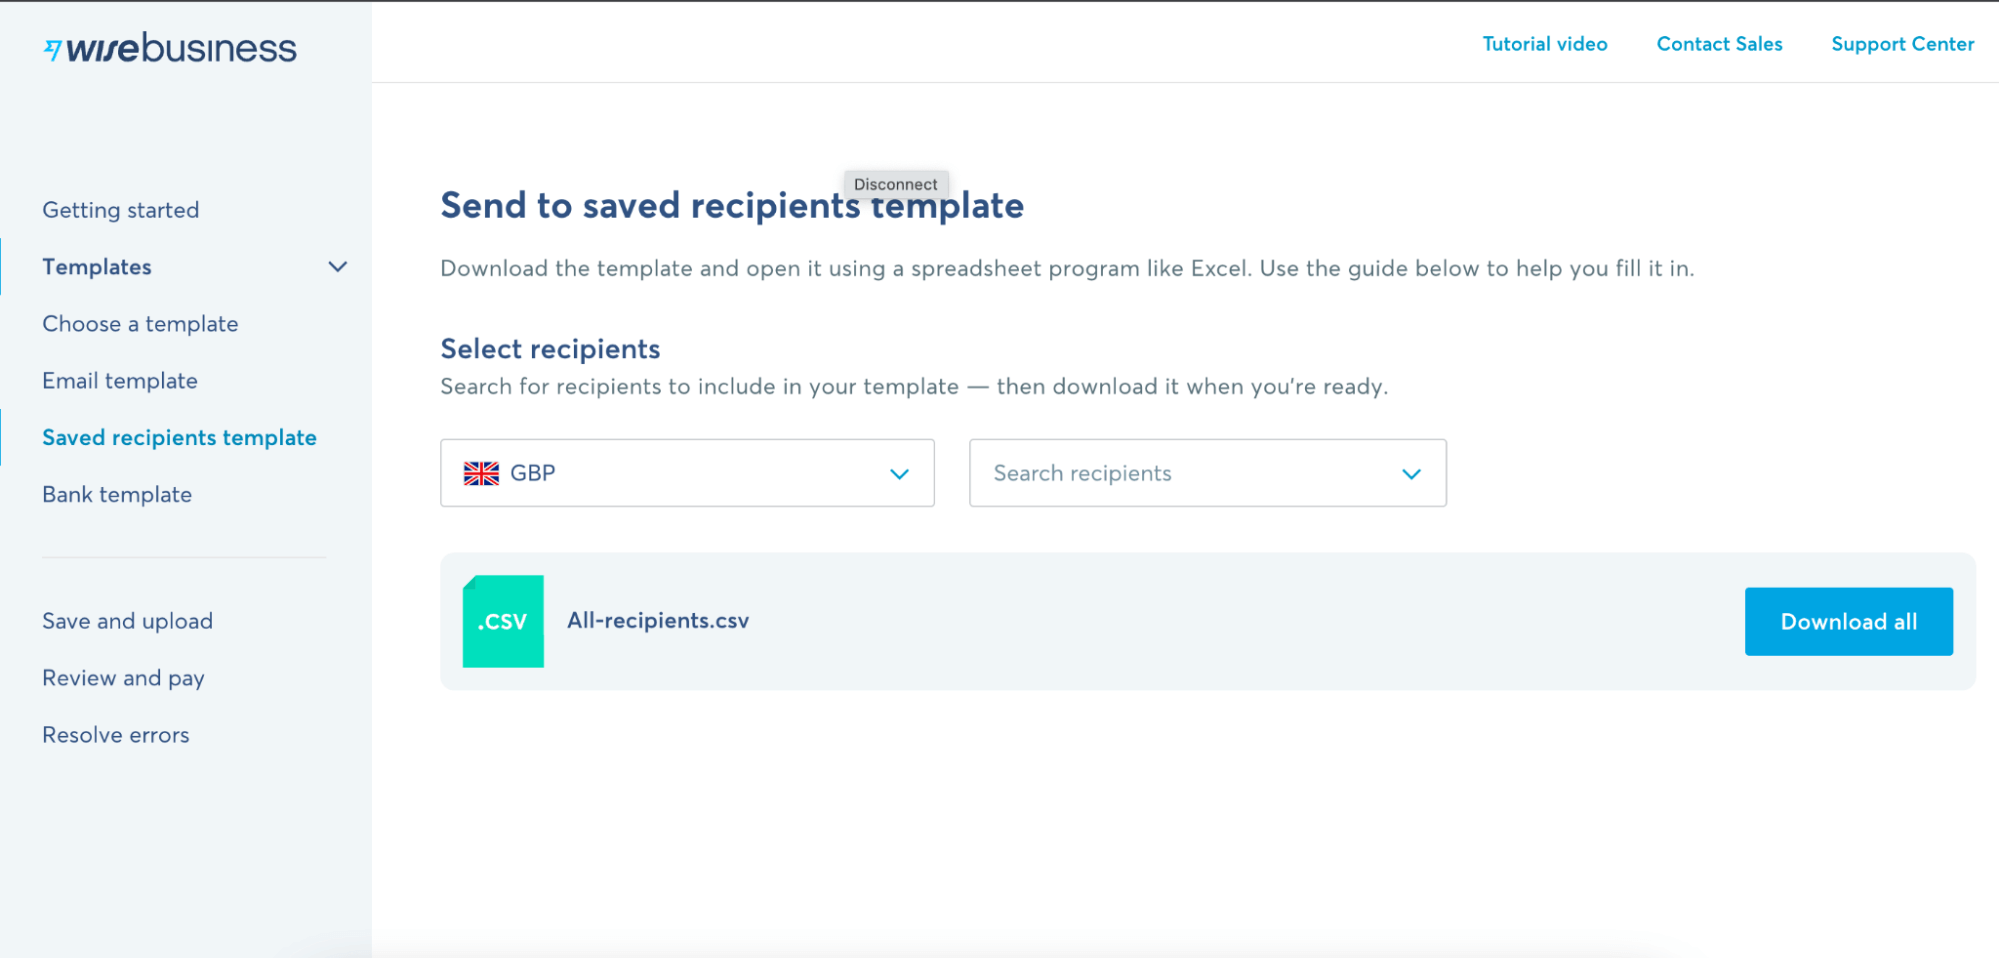Click the Disconnect button
Image resolution: width=1999 pixels, height=958 pixels.
click(x=895, y=184)
